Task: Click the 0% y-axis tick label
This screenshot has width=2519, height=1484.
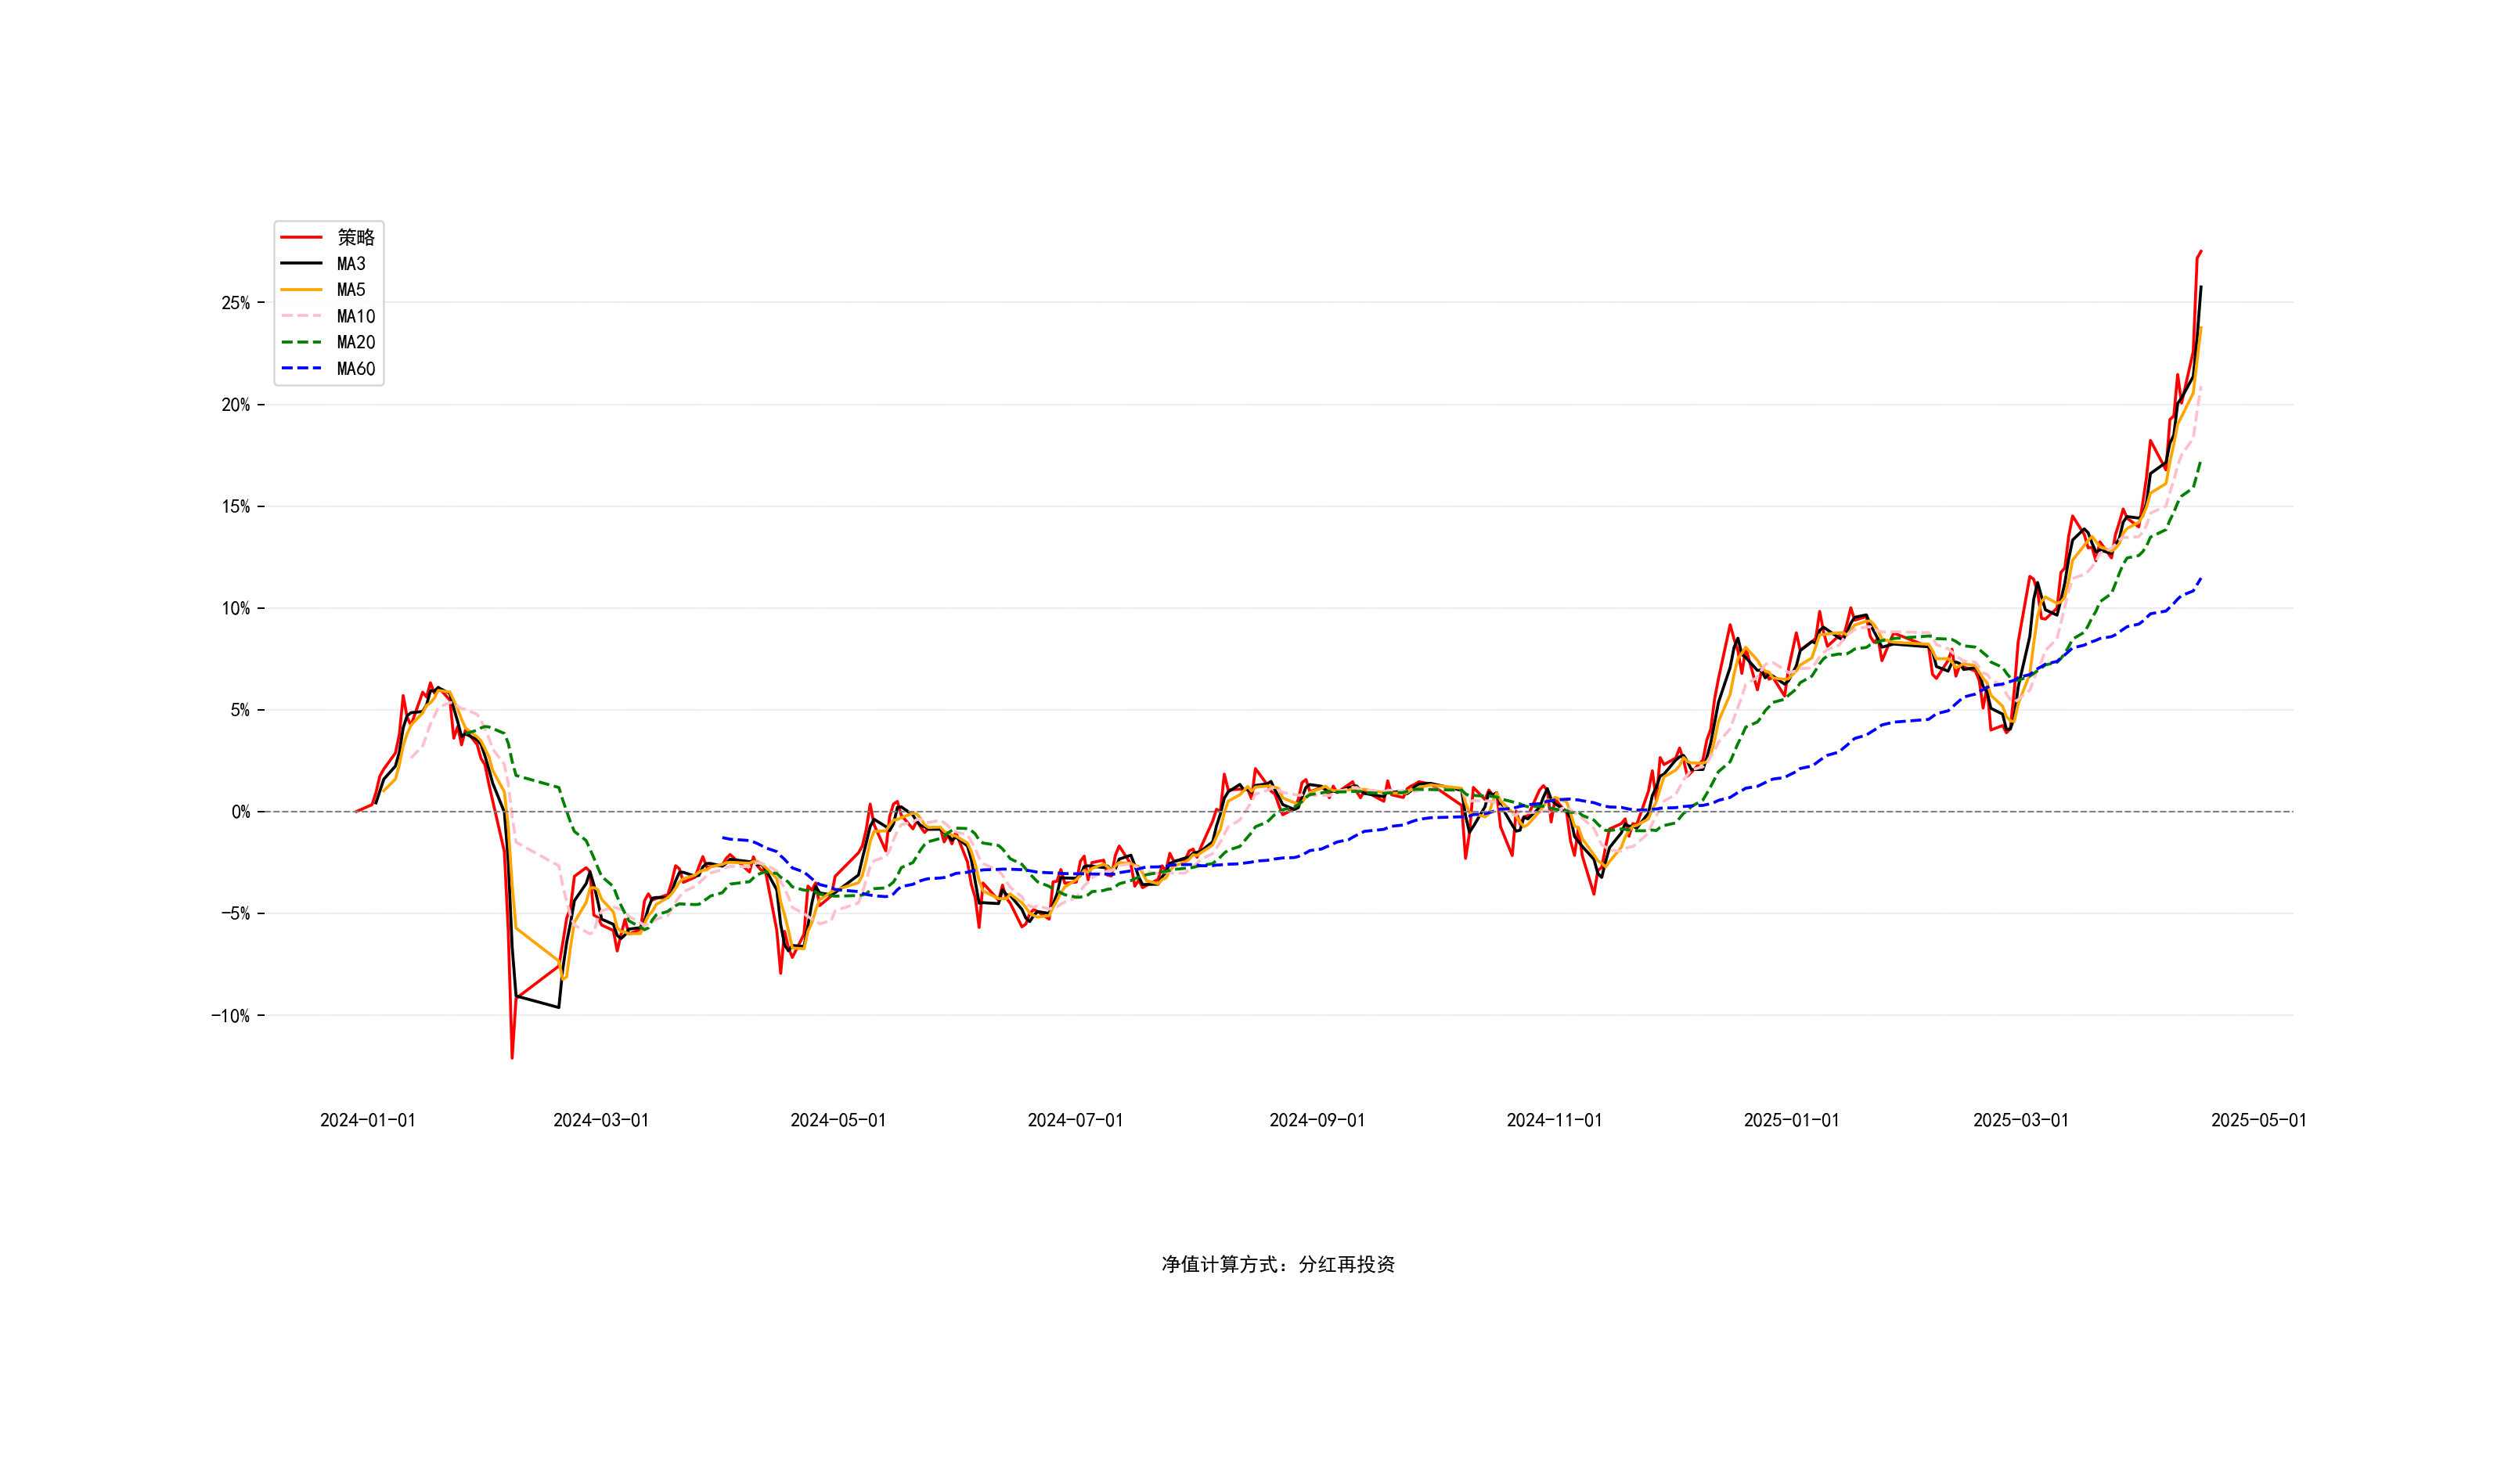Action: 241,812
